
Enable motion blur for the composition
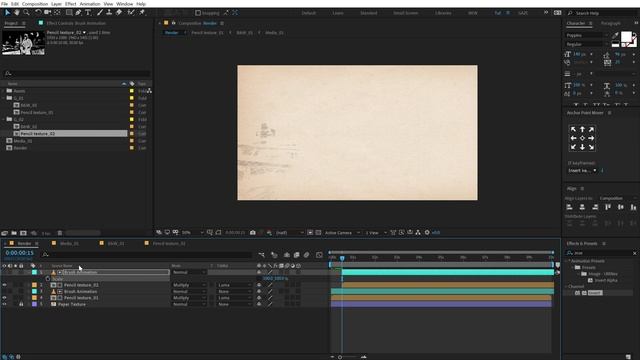tap(307, 255)
